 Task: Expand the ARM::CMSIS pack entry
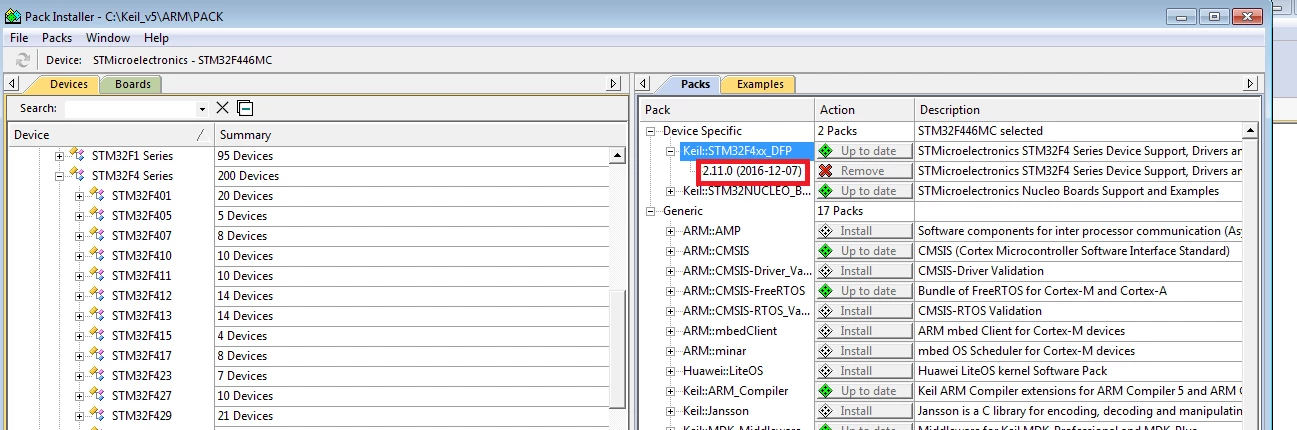(x=672, y=251)
